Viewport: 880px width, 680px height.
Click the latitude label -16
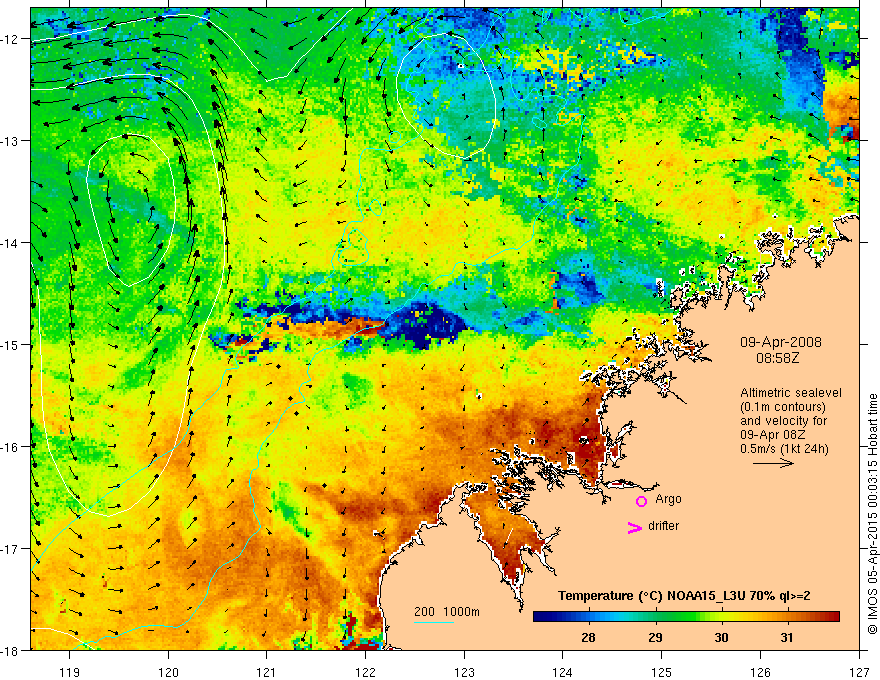11,447
